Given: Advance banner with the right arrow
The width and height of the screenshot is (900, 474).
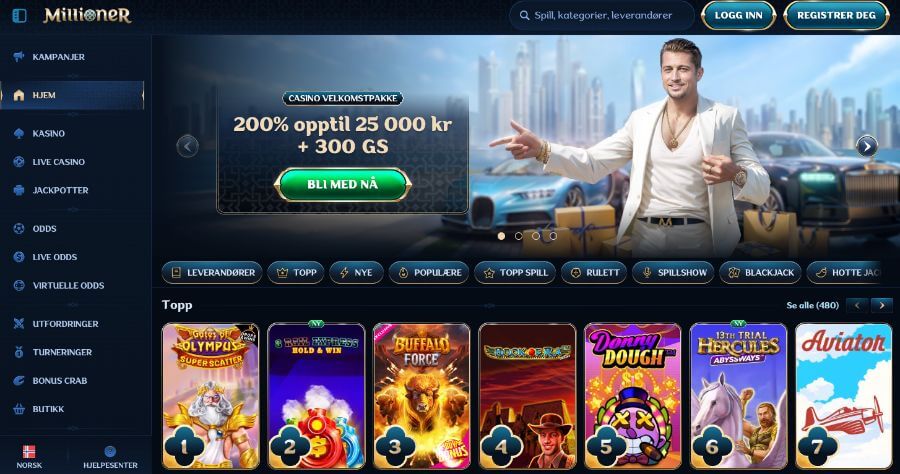Looking at the screenshot, I should coord(867,146).
